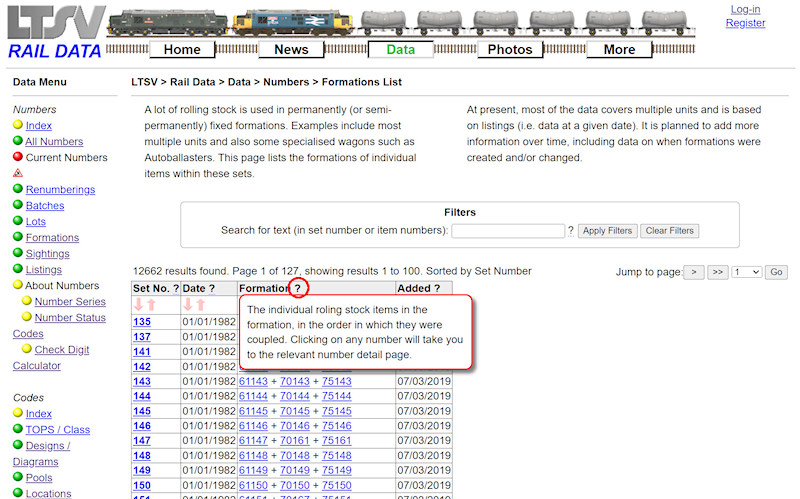Sort Set No. column ascending with up arrow
Image resolution: width=800 pixels, height=499 pixels.
pyautogui.click(x=151, y=305)
